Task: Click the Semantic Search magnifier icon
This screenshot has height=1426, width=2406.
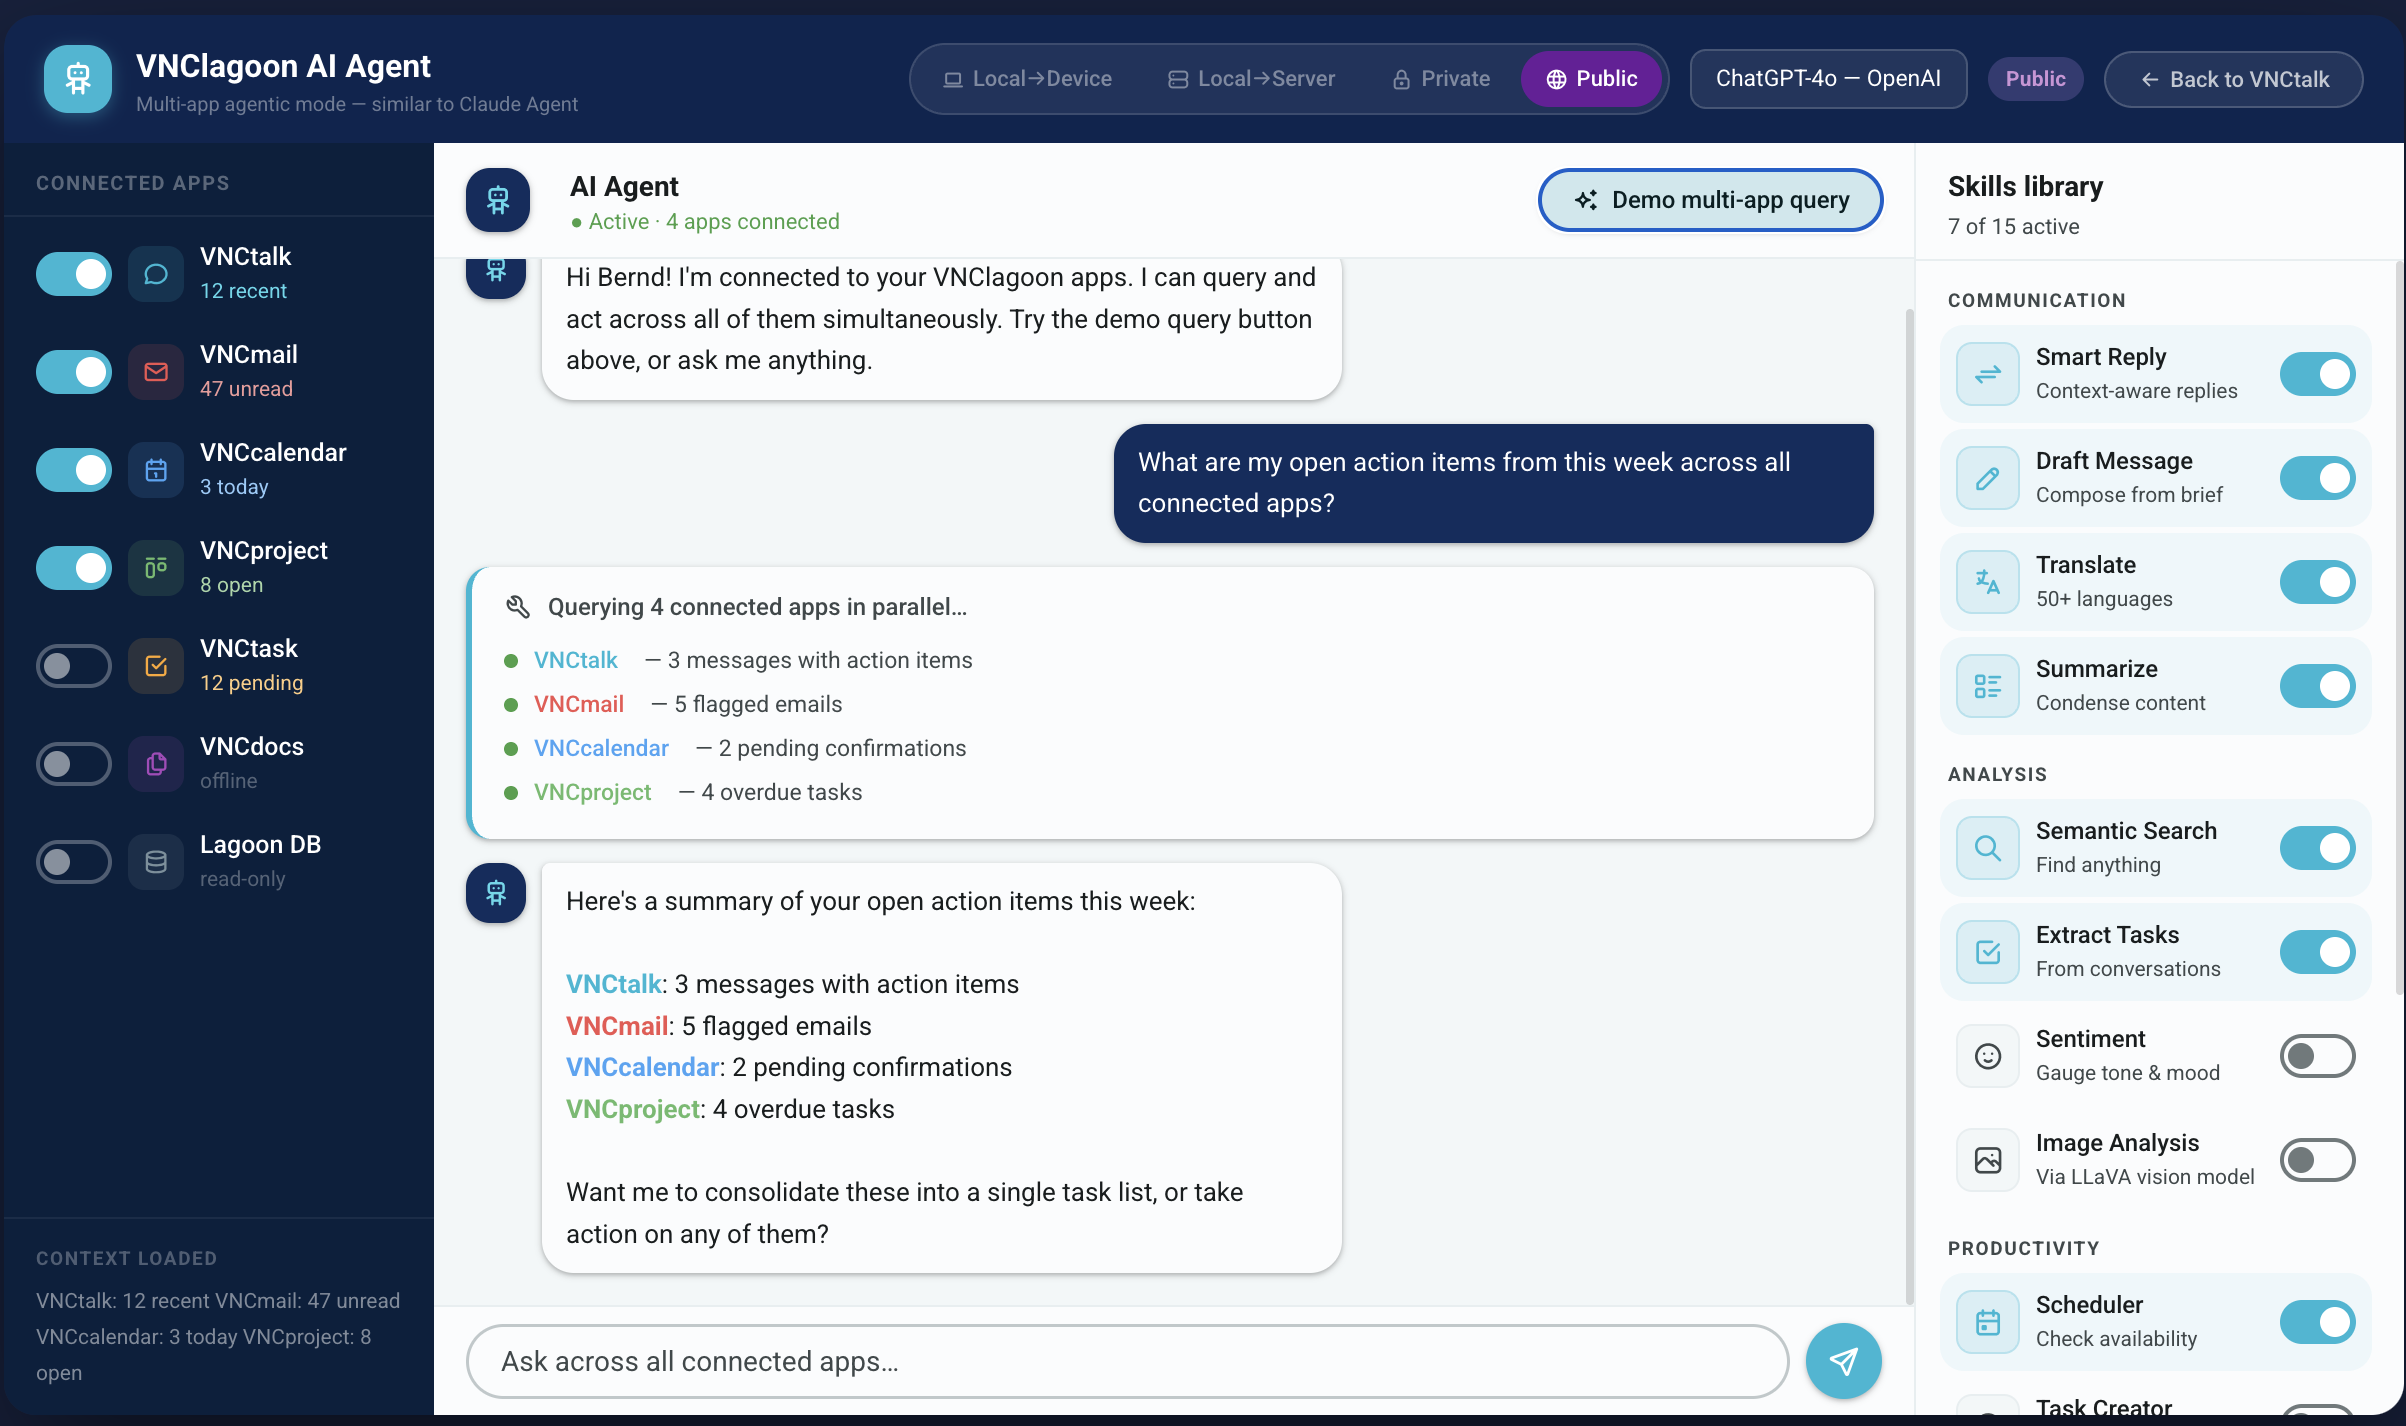Action: click(1988, 848)
